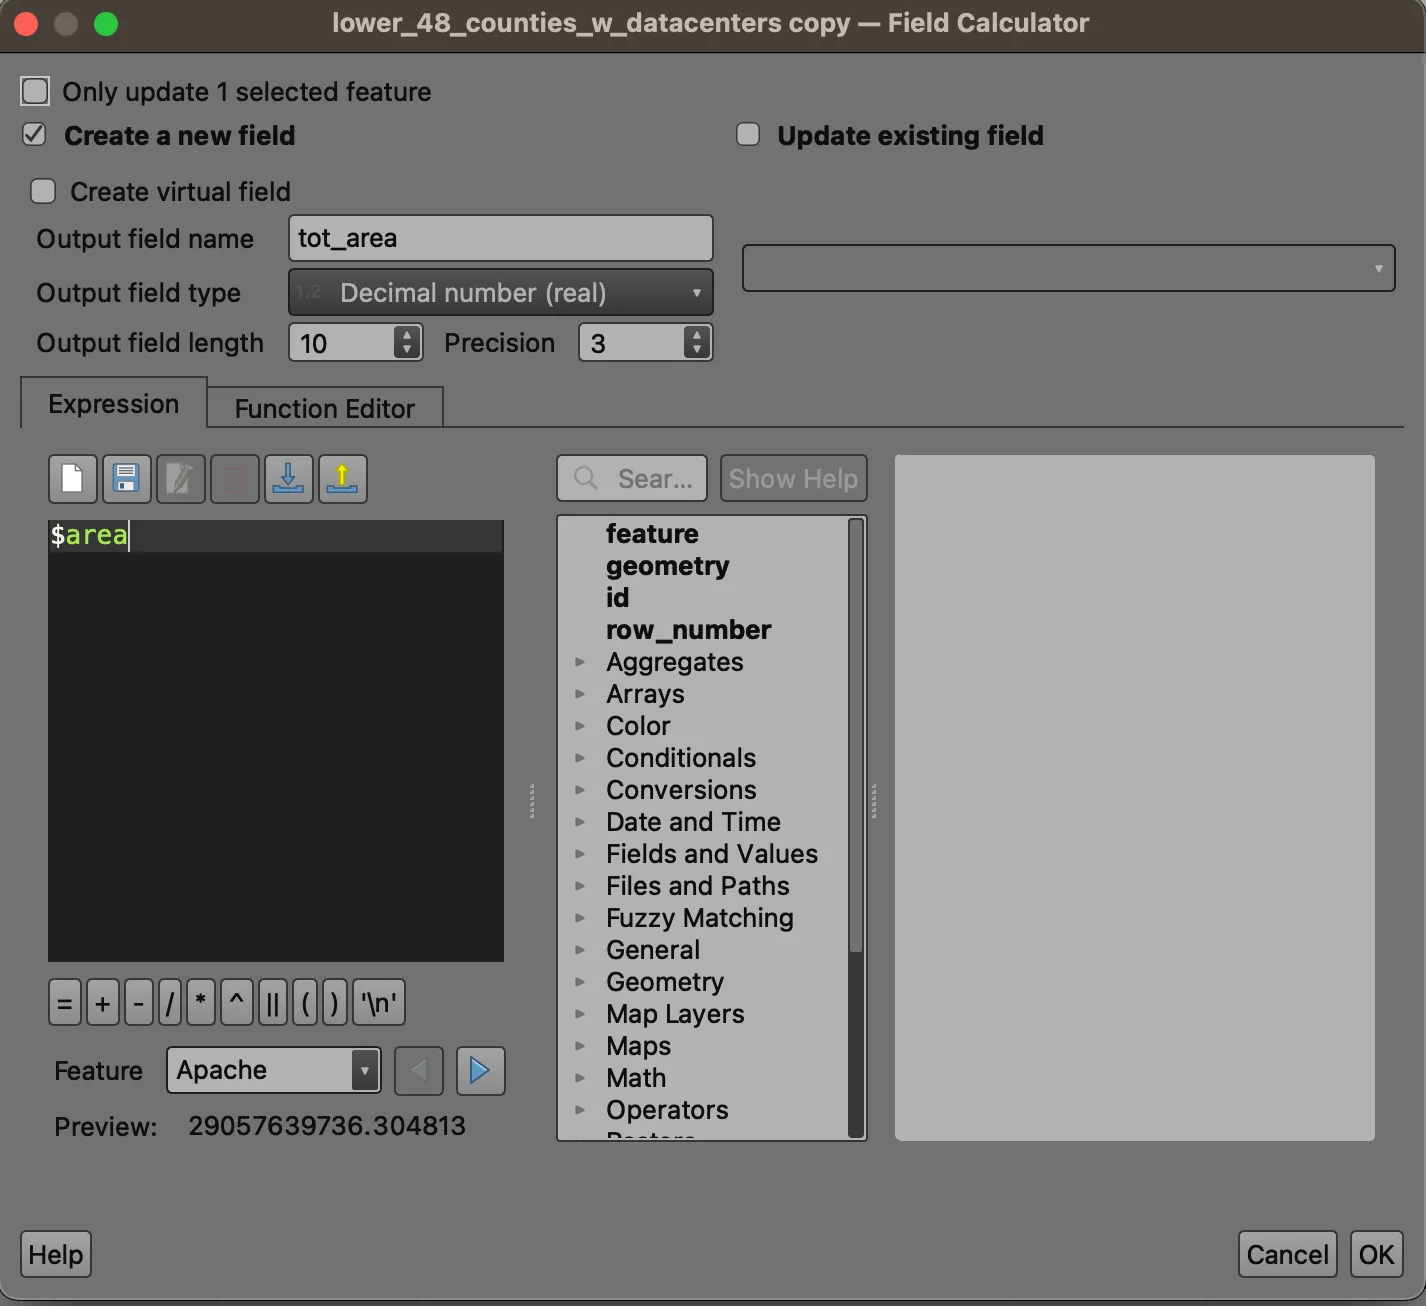This screenshot has height=1306, width=1426.
Task: Check the Update existing field option
Action: 748,135
